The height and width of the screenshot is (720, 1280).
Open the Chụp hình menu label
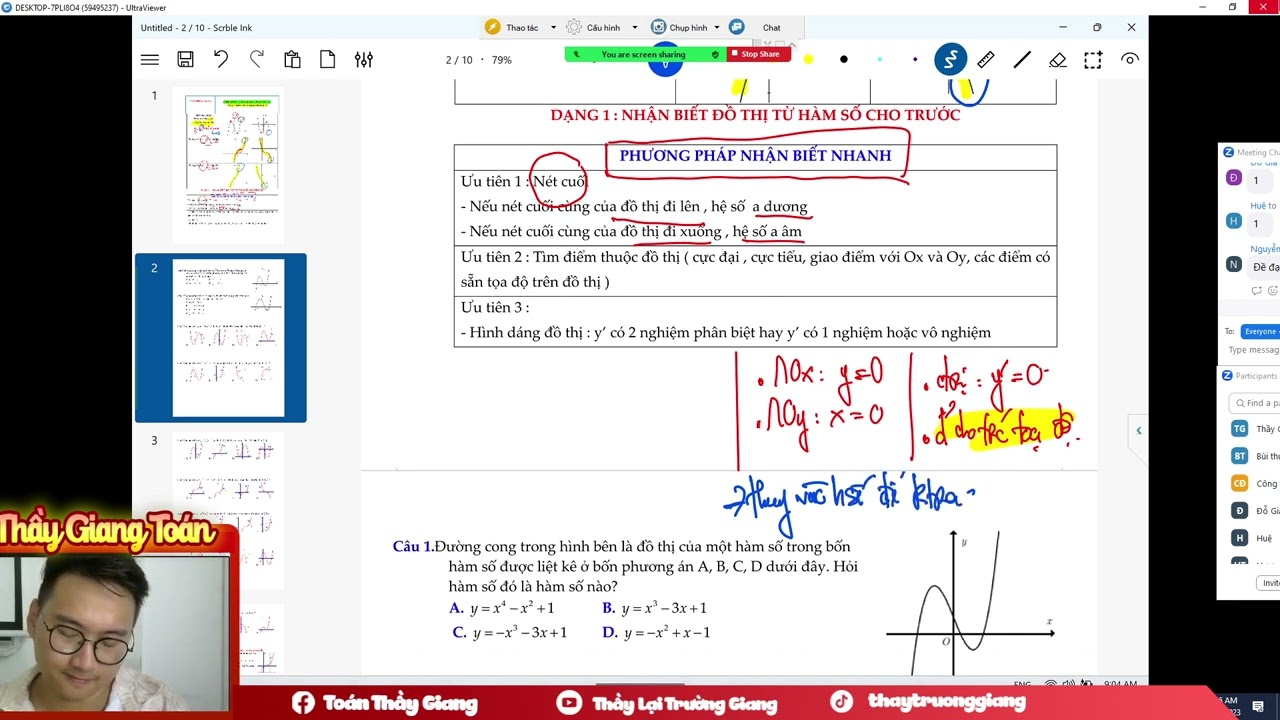[x=688, y=28]
